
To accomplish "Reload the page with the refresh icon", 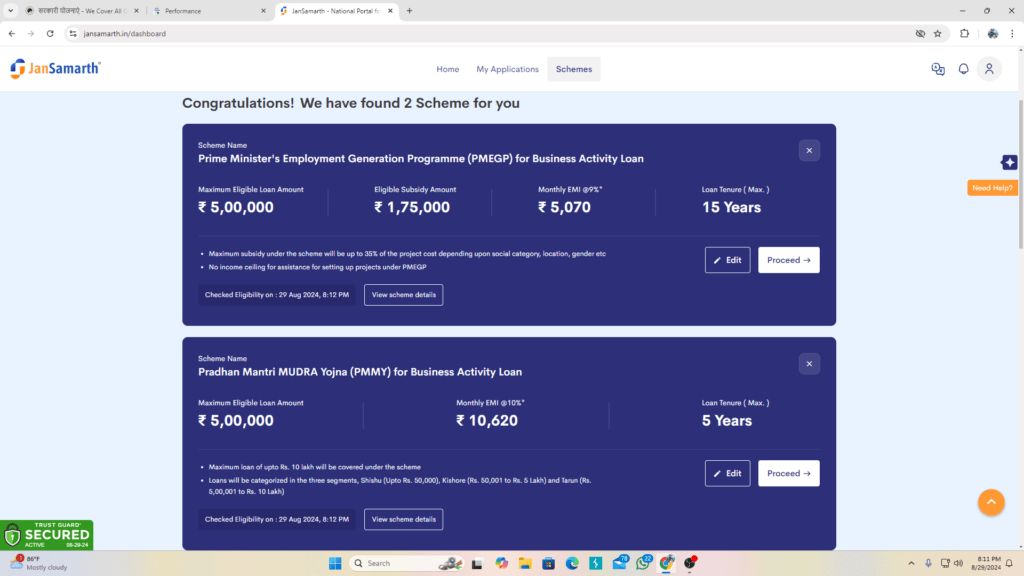I will [x=50, y=33].
